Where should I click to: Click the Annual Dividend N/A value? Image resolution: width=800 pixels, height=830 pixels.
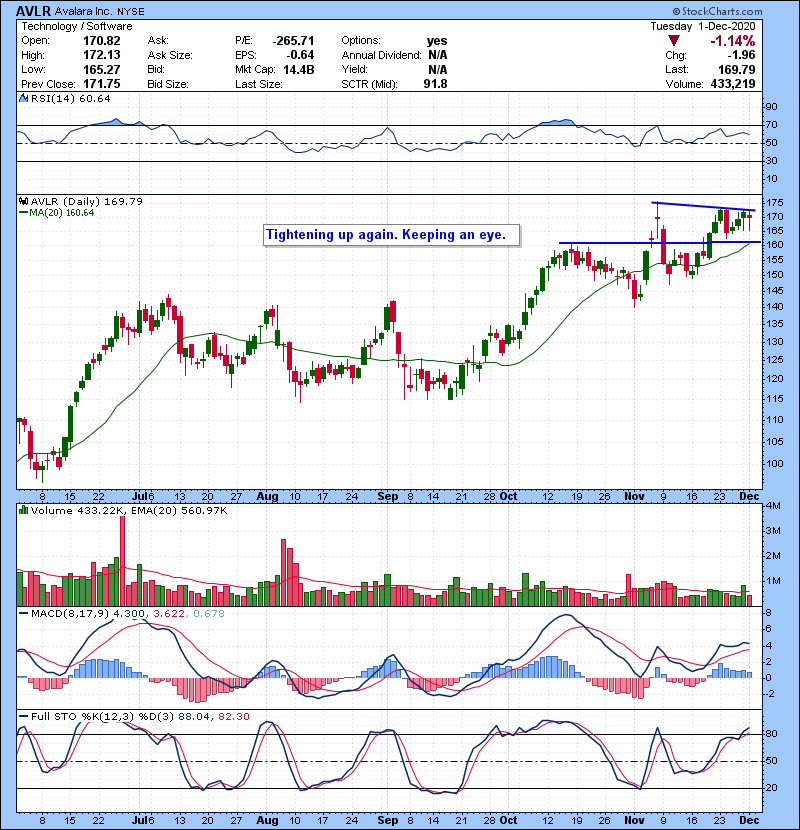coord(437,55)
